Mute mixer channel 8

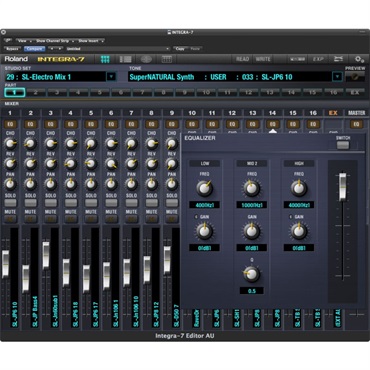(152, 219)
